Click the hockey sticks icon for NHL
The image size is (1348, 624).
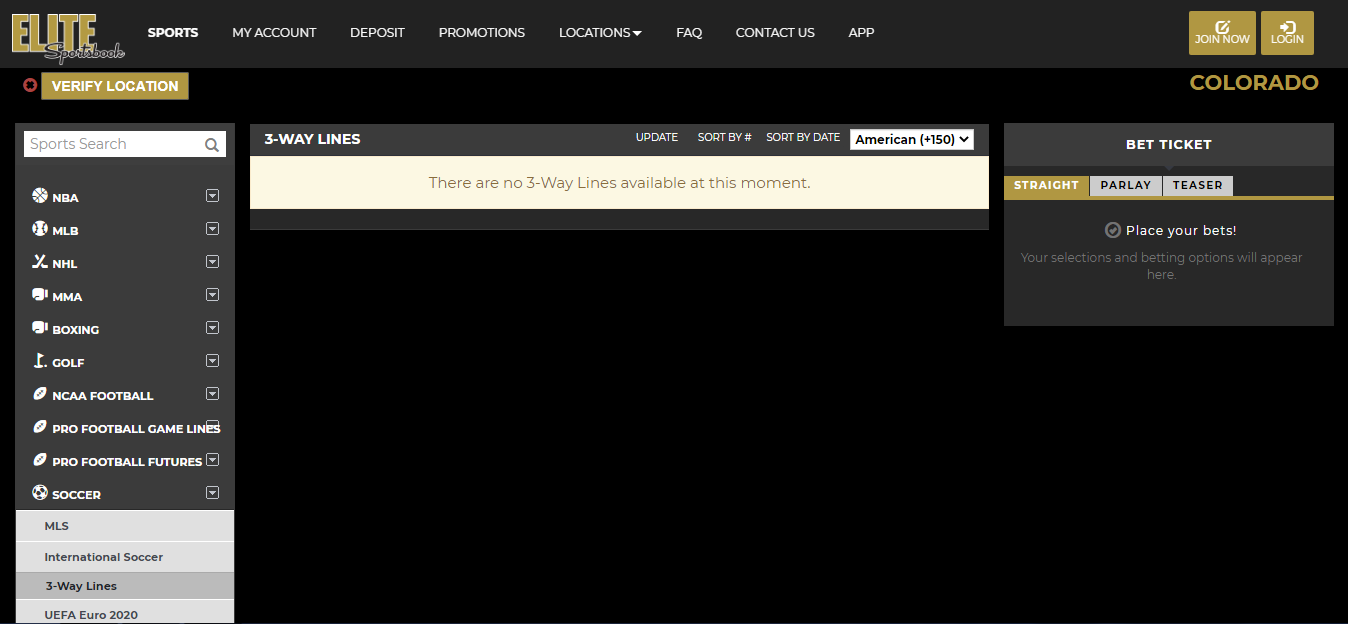(x=40, y=262)
